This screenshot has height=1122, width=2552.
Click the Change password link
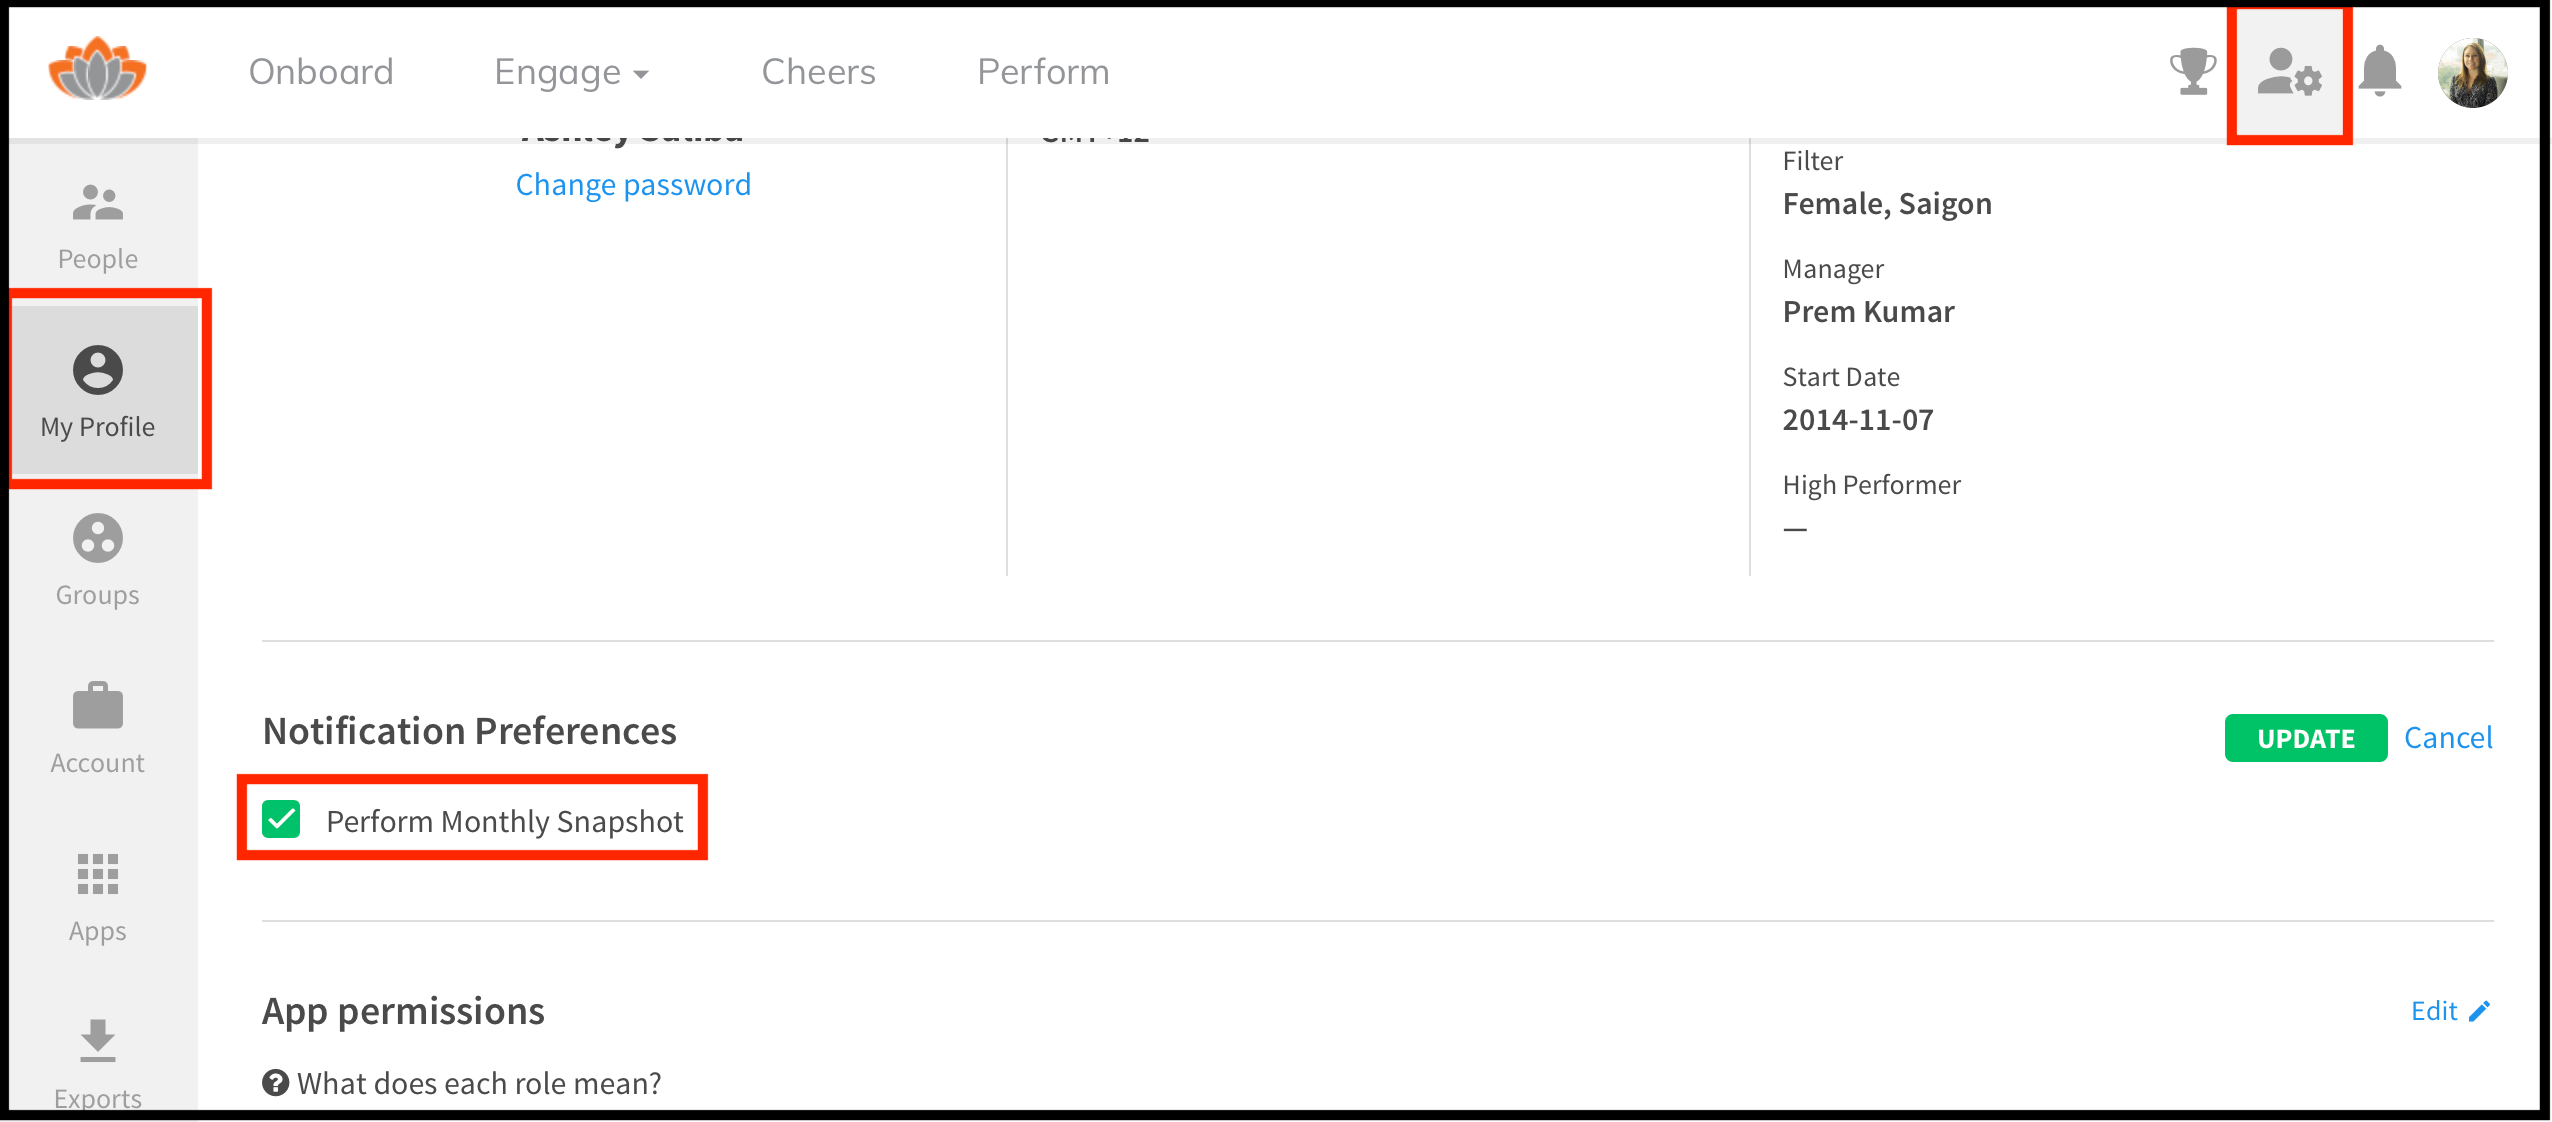pos(633,184)
